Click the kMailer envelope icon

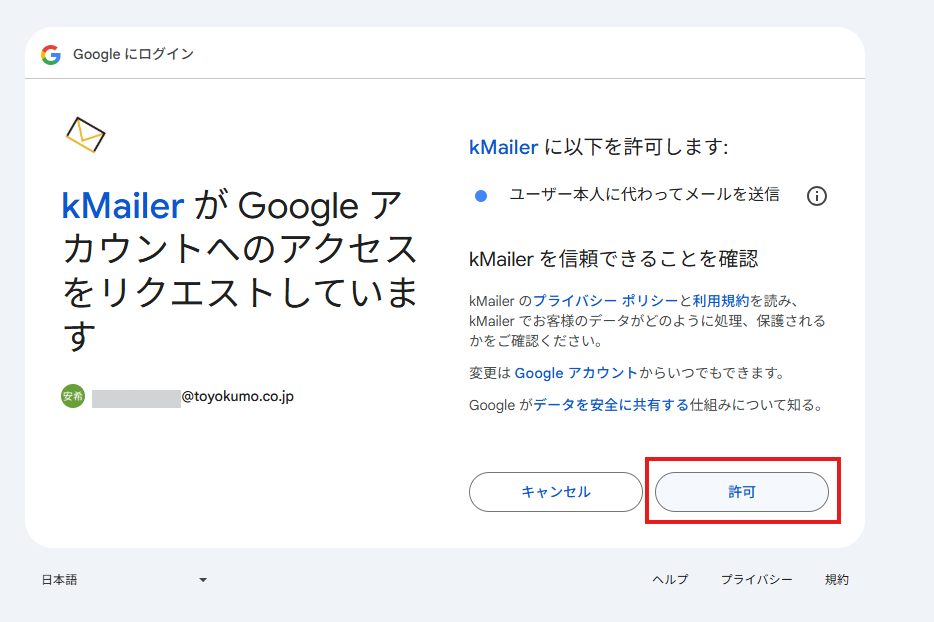point(85,135)
